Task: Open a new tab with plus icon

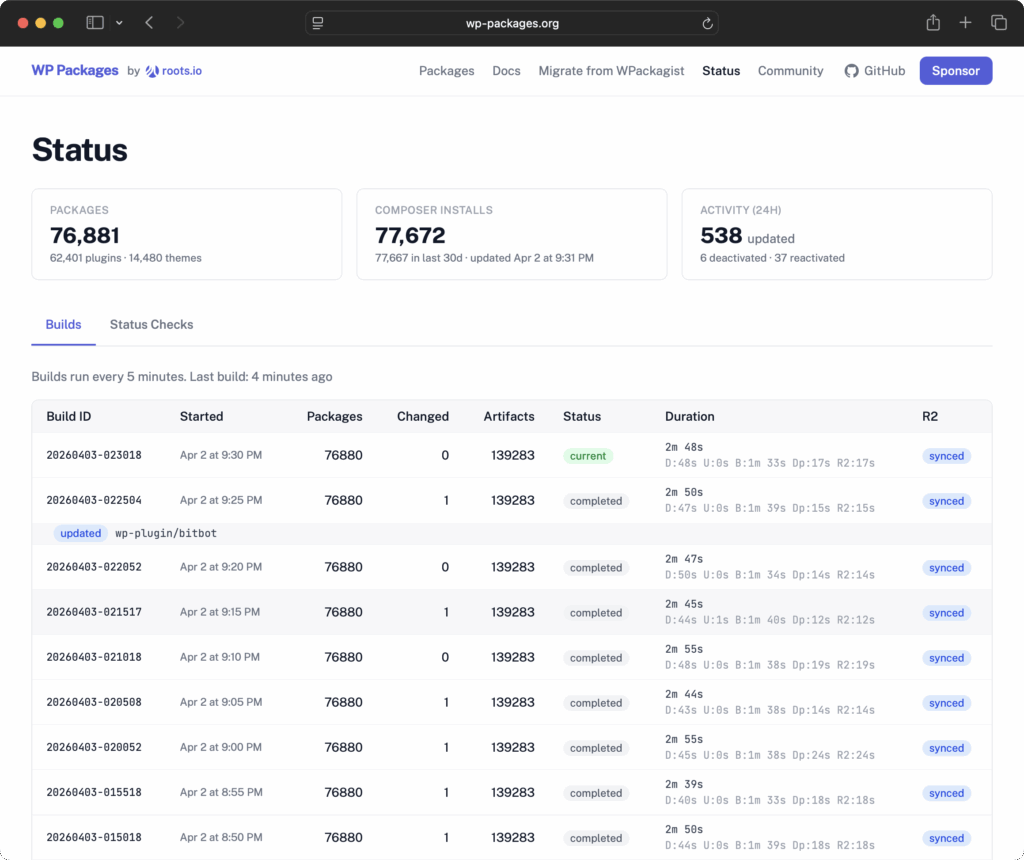Action: (x=965, y=22)
